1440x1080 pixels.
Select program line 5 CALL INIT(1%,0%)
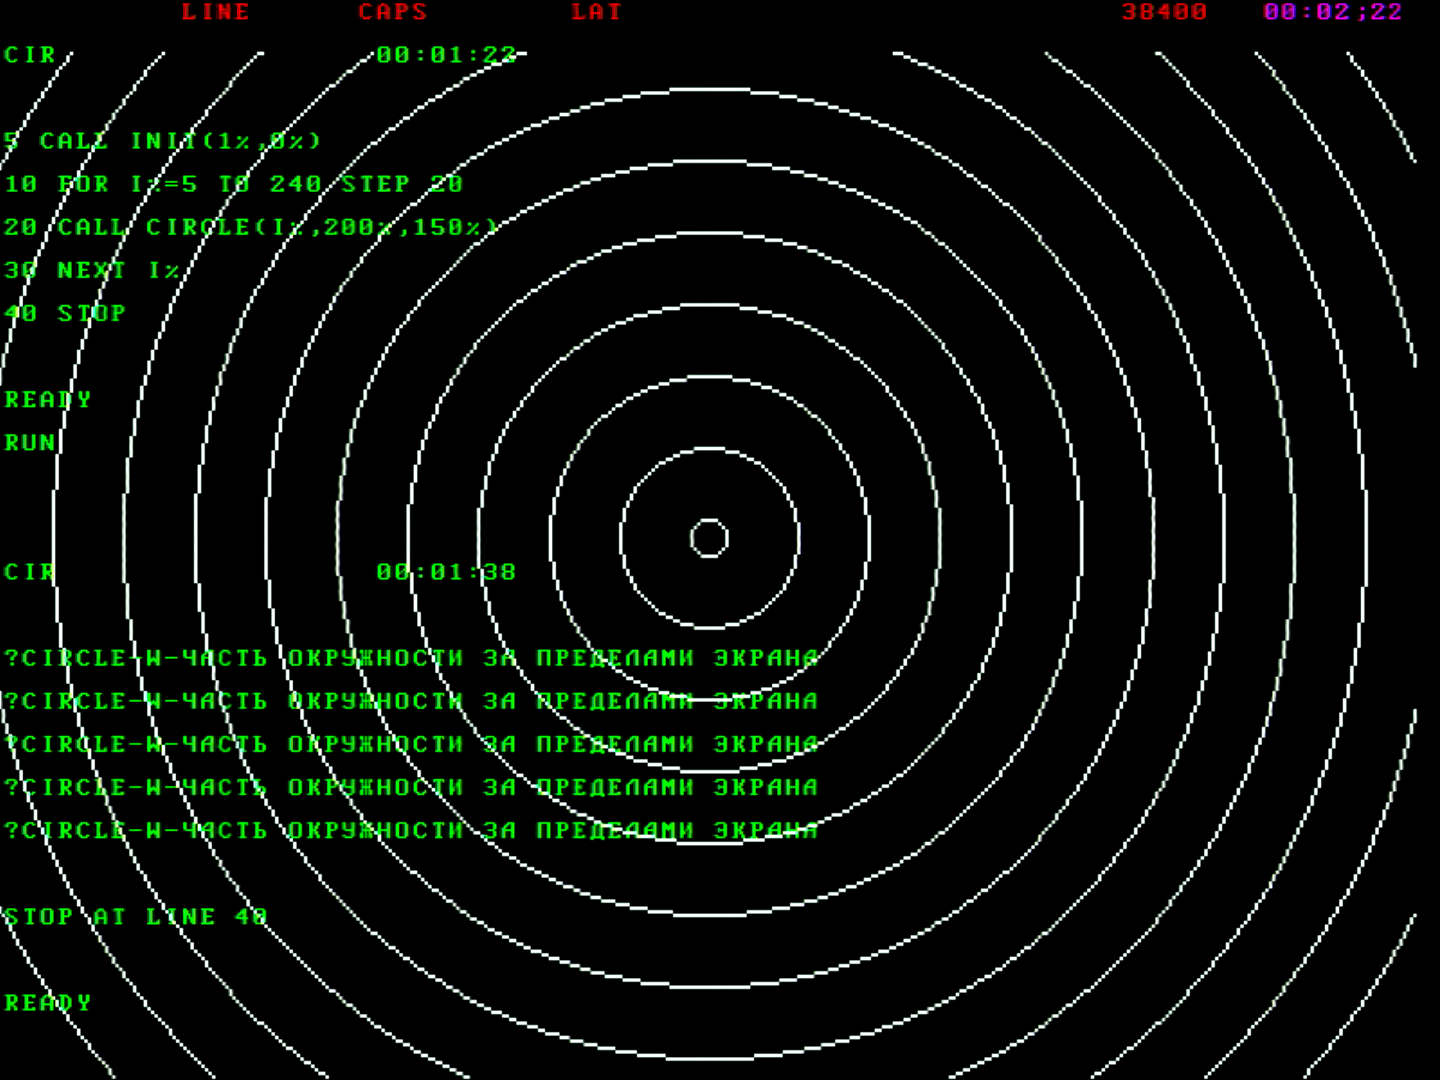(163, 141)
